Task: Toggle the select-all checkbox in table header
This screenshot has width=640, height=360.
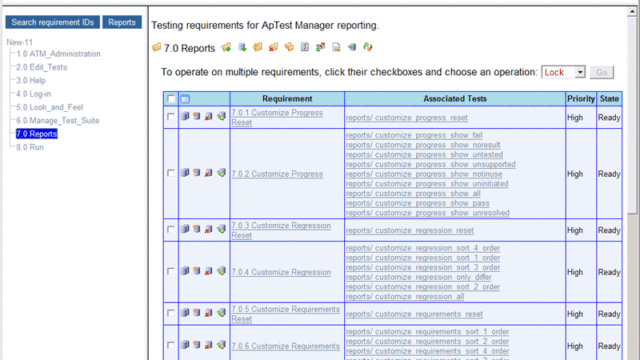Action: pyautogui.click(x=171, y=99)
